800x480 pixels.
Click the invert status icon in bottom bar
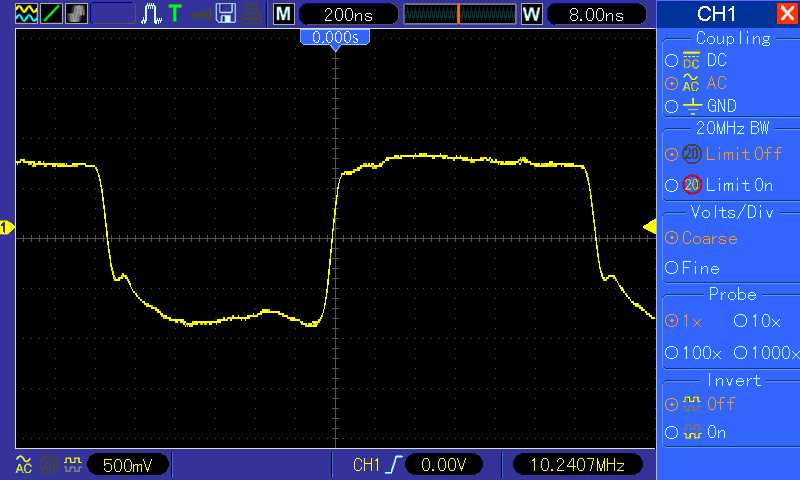pos(72,464)
